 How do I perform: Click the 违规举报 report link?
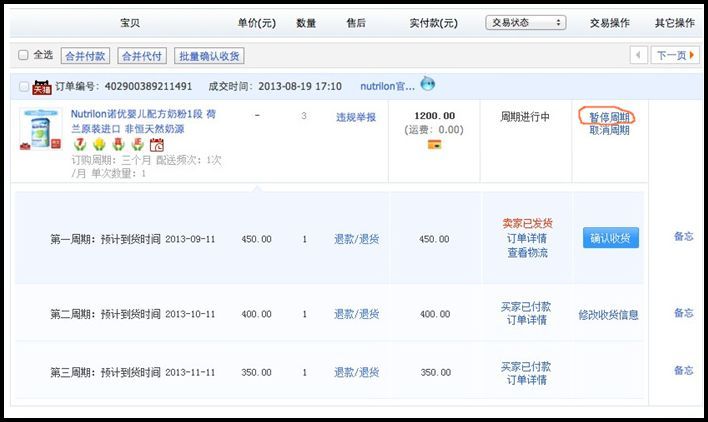pos(356,117)
